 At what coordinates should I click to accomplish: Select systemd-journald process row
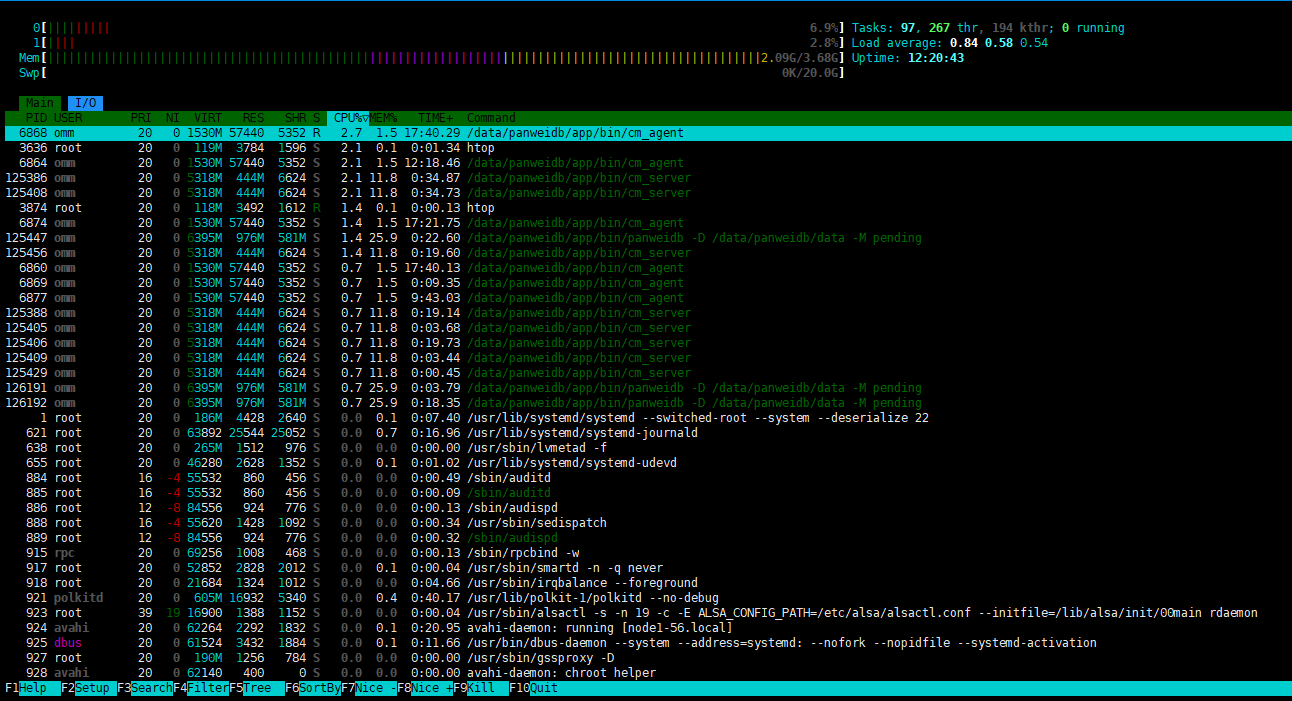(646, 433)
